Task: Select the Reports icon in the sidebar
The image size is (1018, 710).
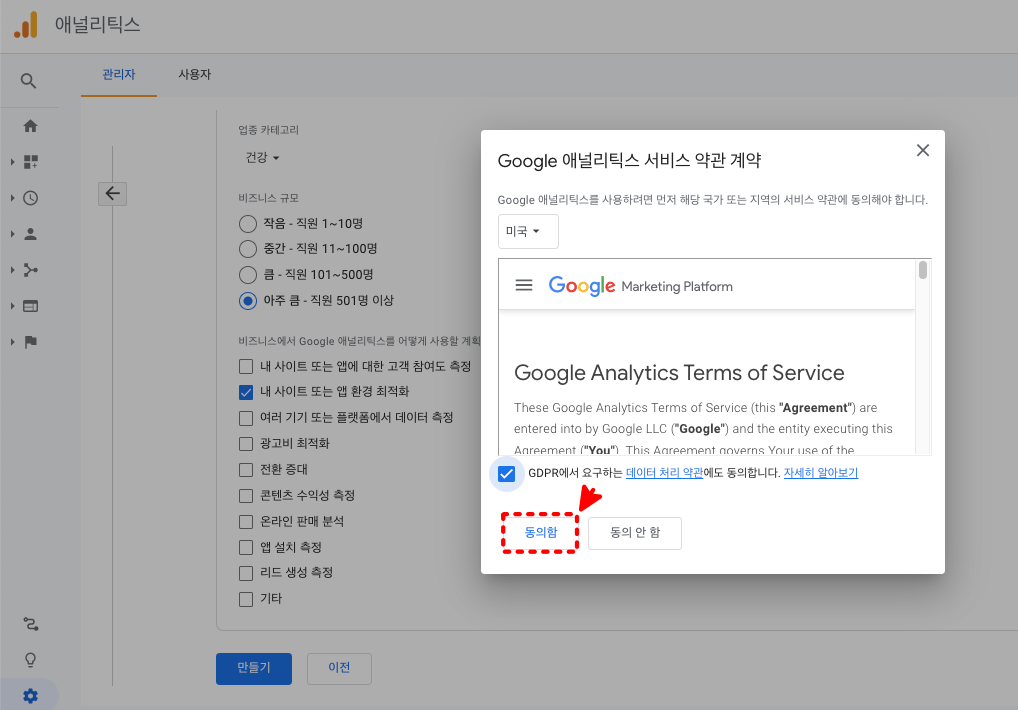Action: tap(30, 161)
